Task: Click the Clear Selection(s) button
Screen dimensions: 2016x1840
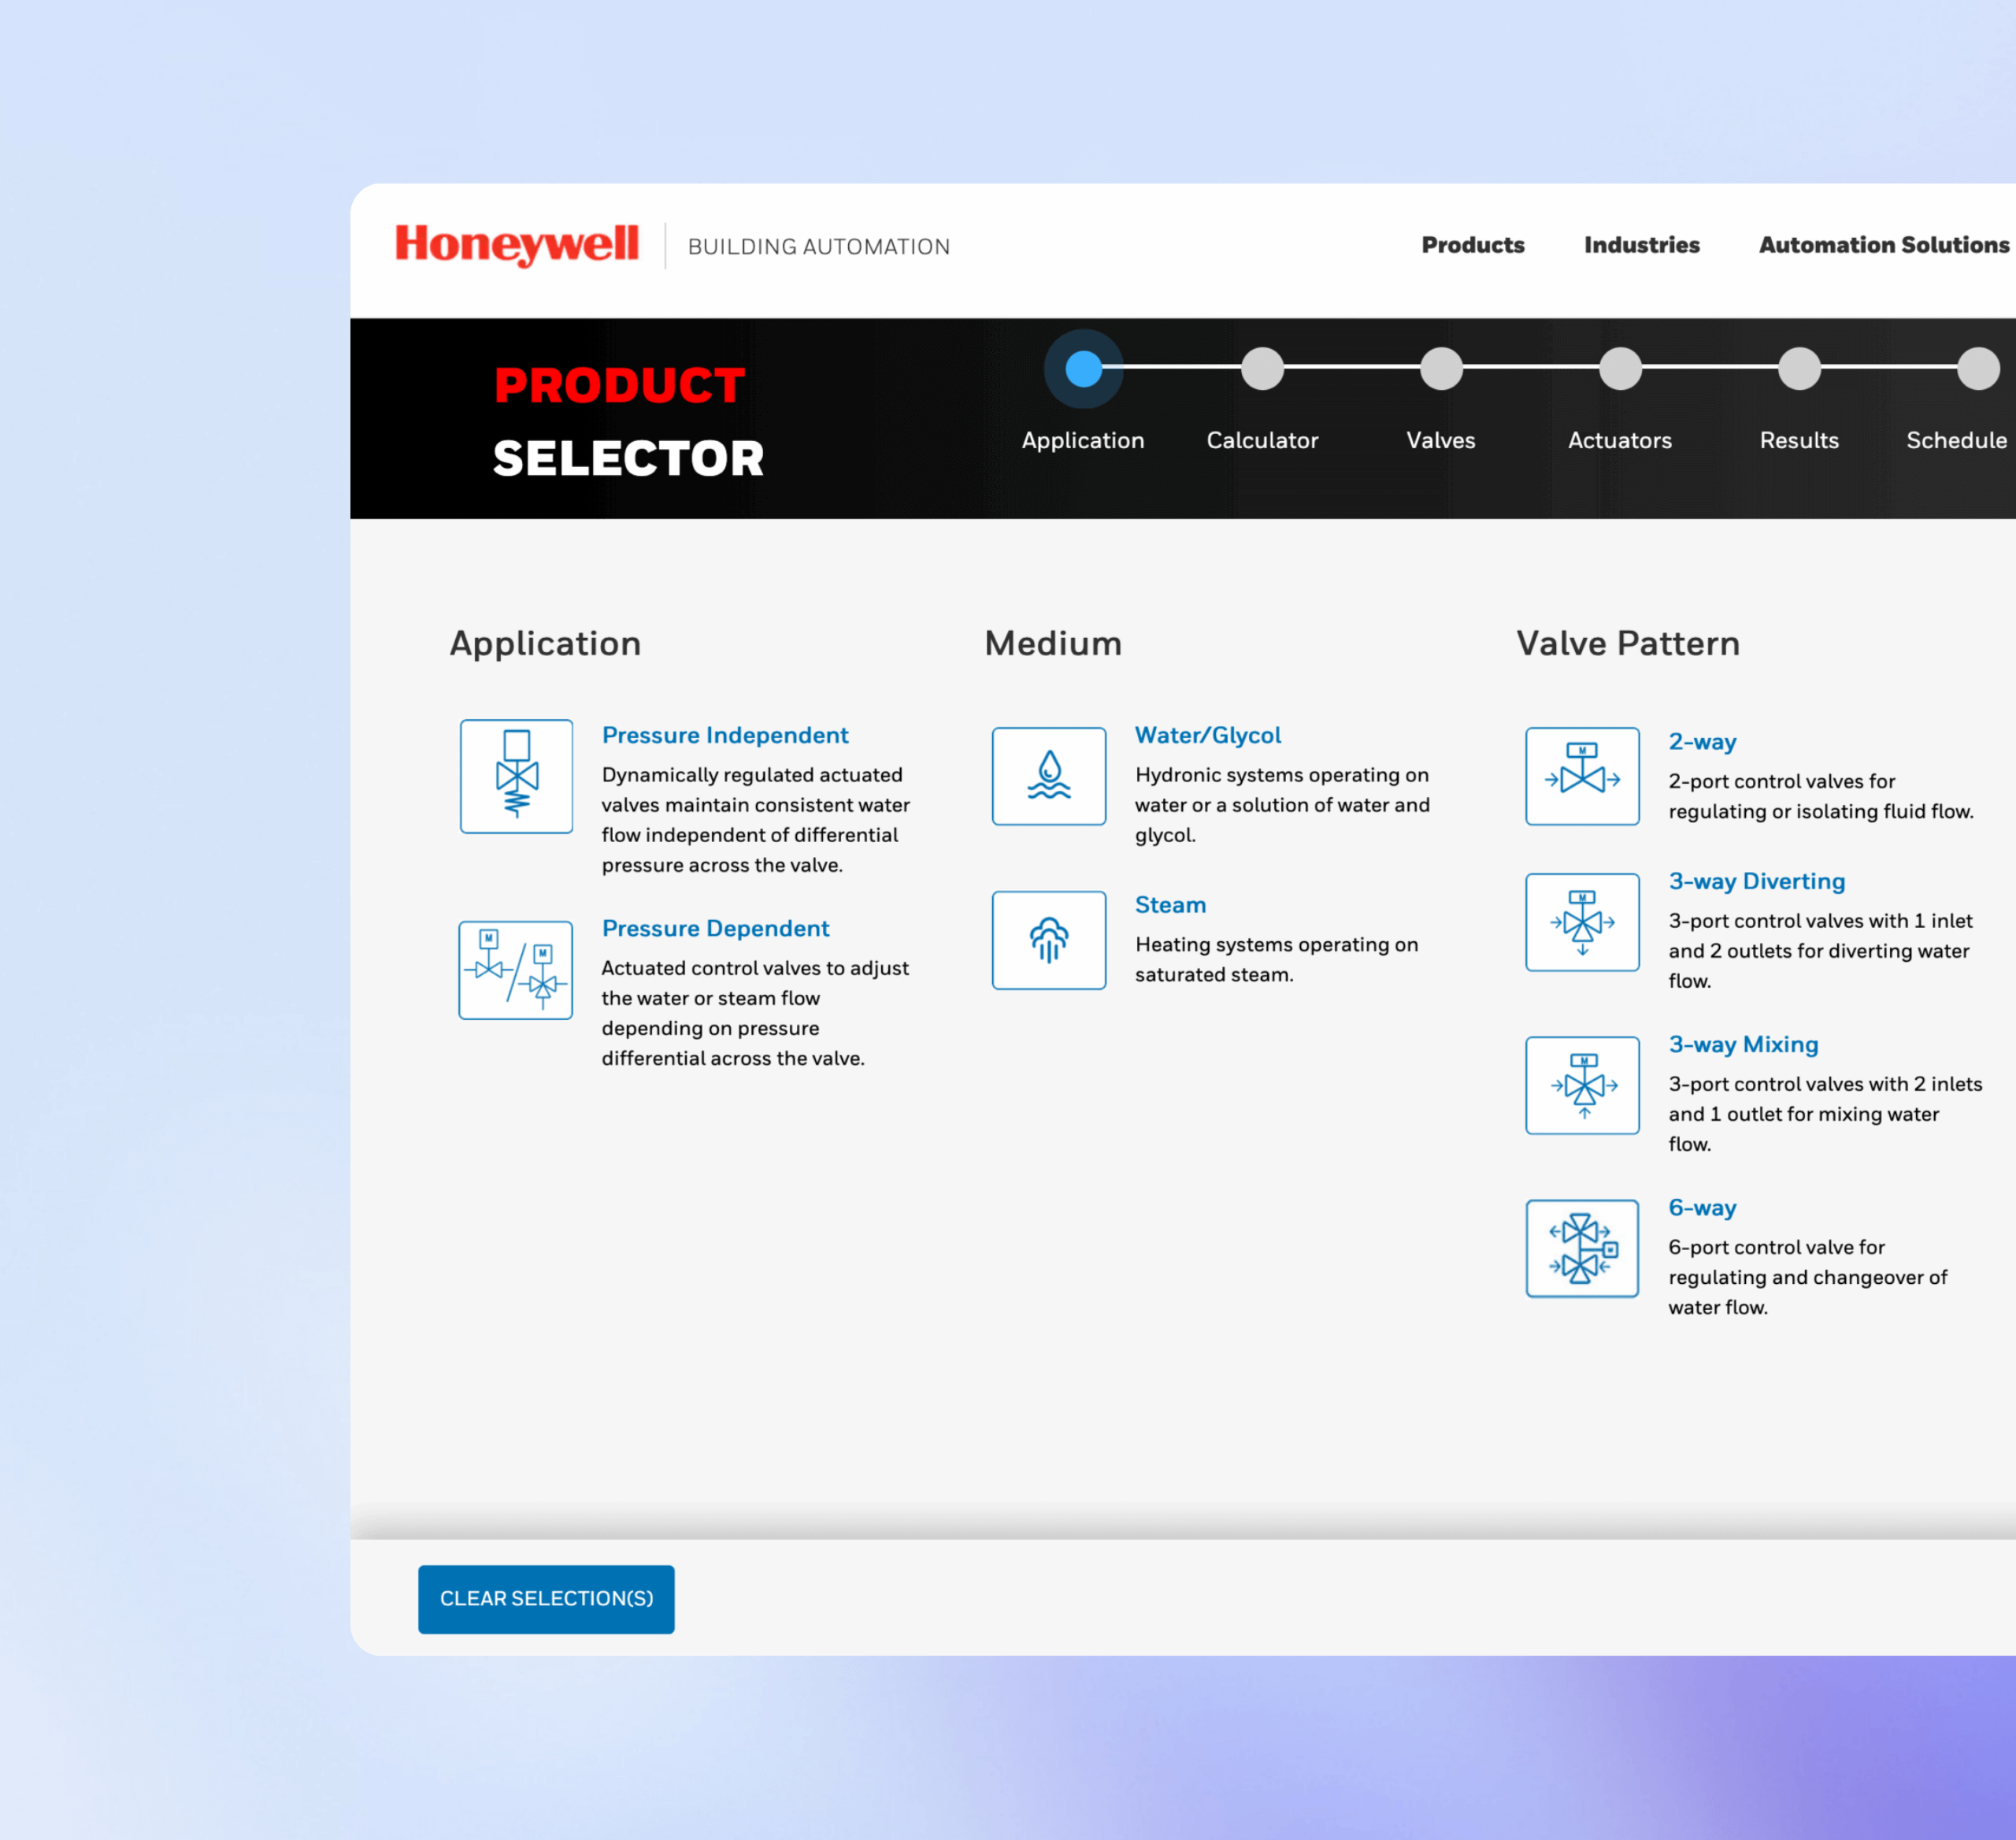Action: pyautogui.click(x=546, y=1599)
